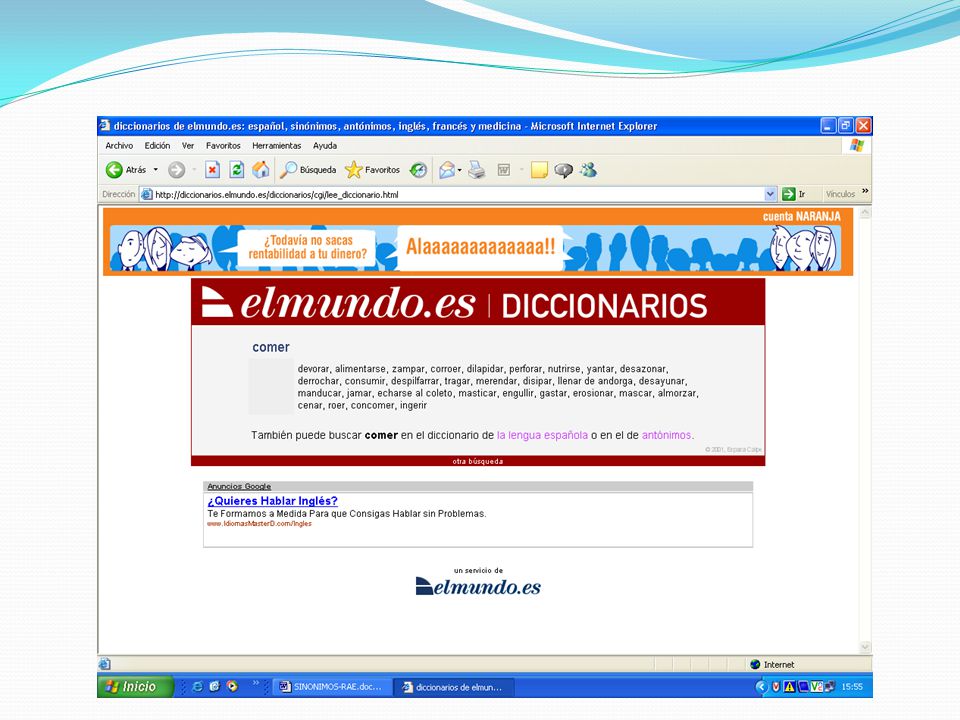Open the Edición menu

click(157, 146)
